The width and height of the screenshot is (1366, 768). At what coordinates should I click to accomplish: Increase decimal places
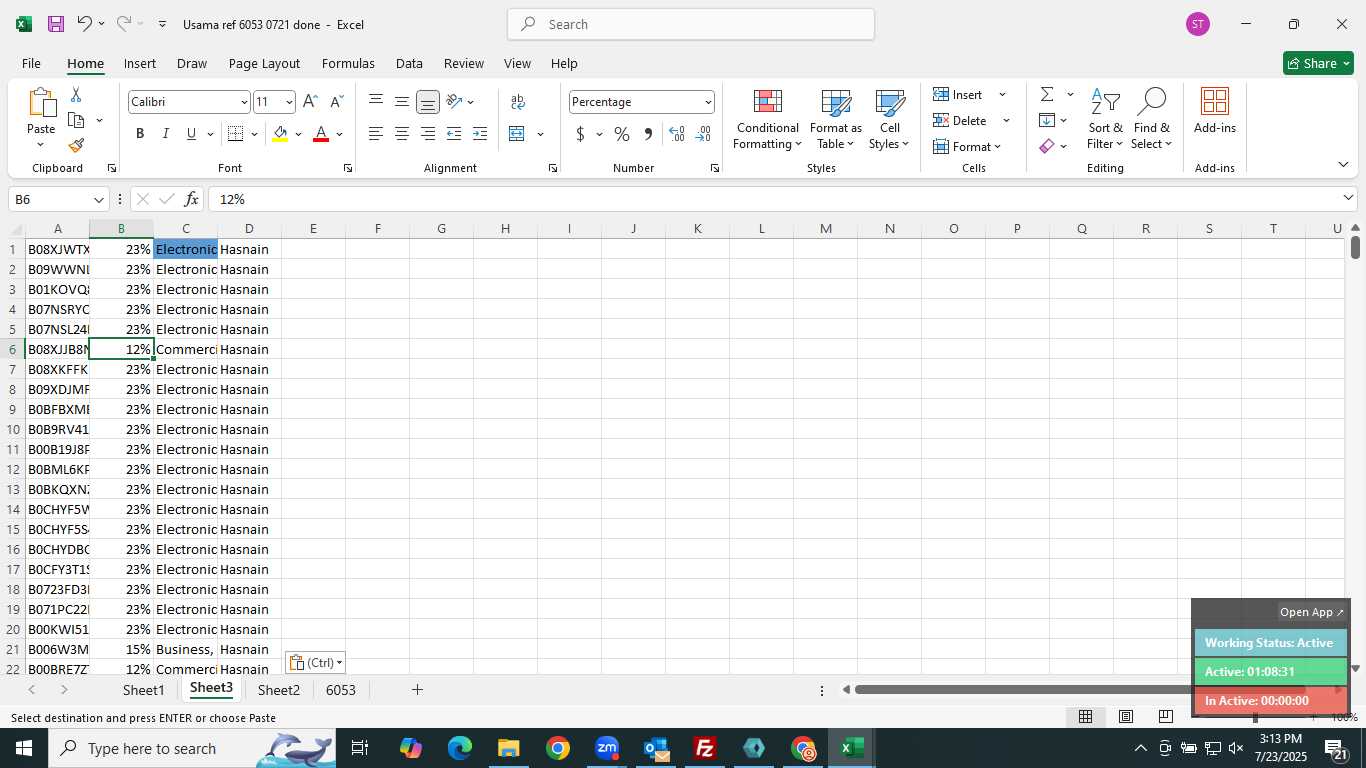[x=677, y=134]
